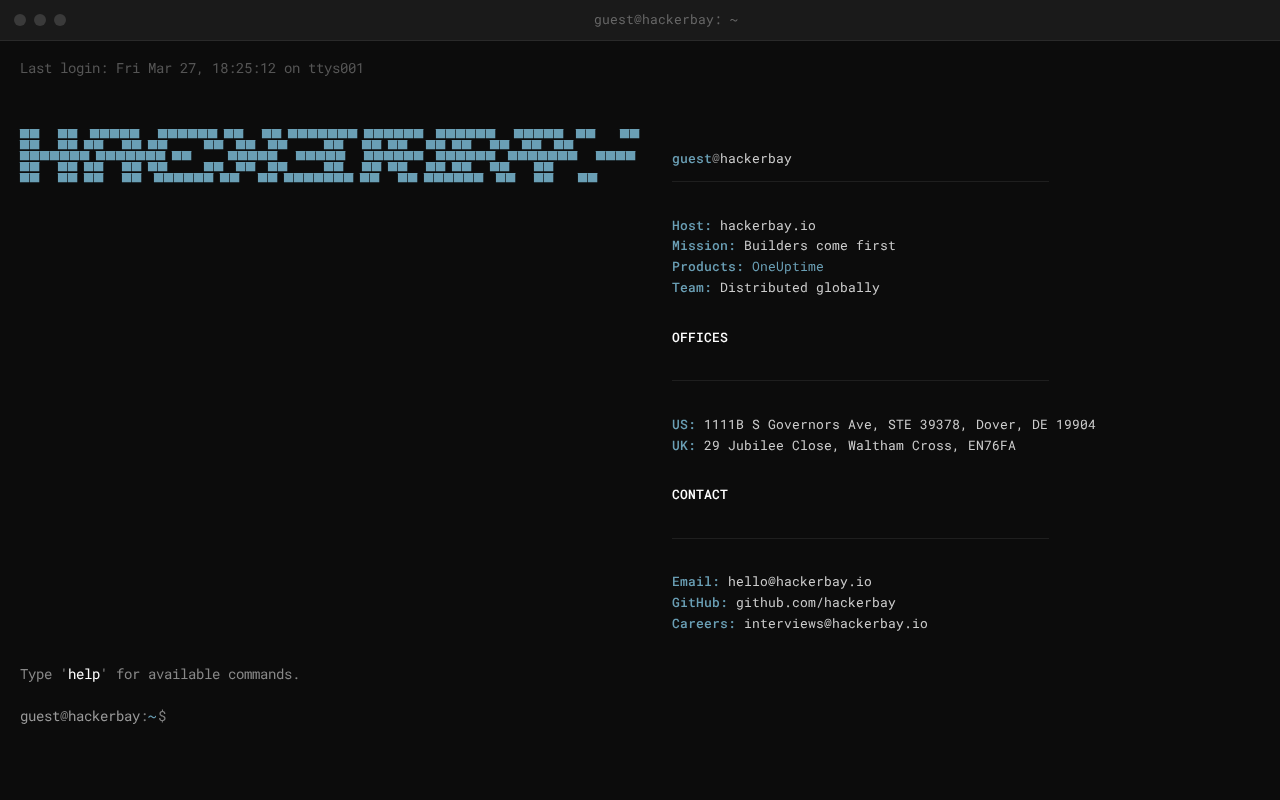Click the Mission label
The height and width of the screenshot is (800, 1280).
(x=704, y=246)
